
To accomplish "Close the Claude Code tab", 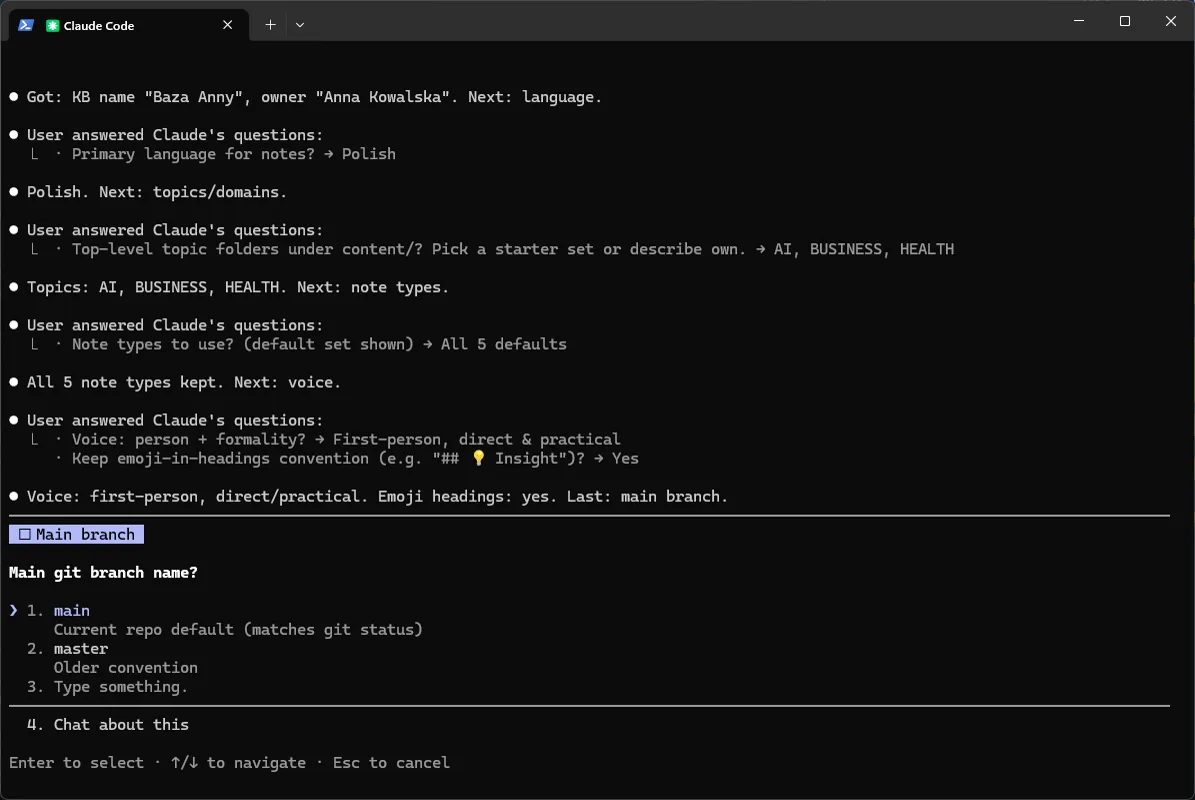I will click(x=227, y=25).
